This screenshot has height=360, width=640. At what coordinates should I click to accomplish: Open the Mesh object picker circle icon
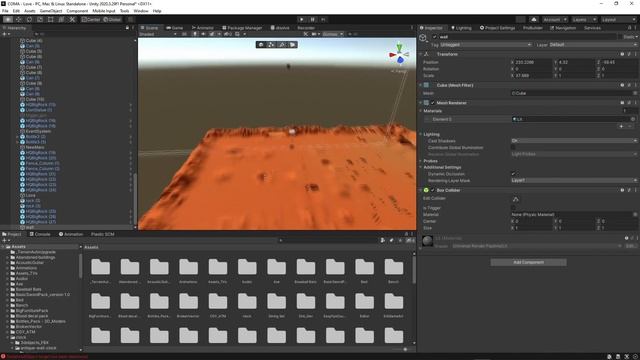point(635,93)
